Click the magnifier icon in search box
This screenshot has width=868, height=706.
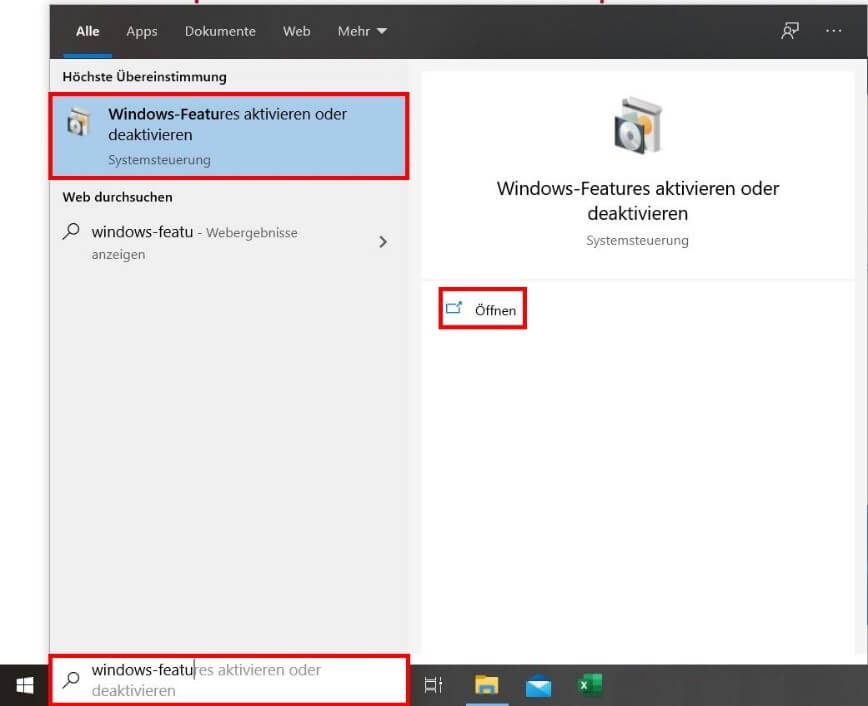coord(71,680)
